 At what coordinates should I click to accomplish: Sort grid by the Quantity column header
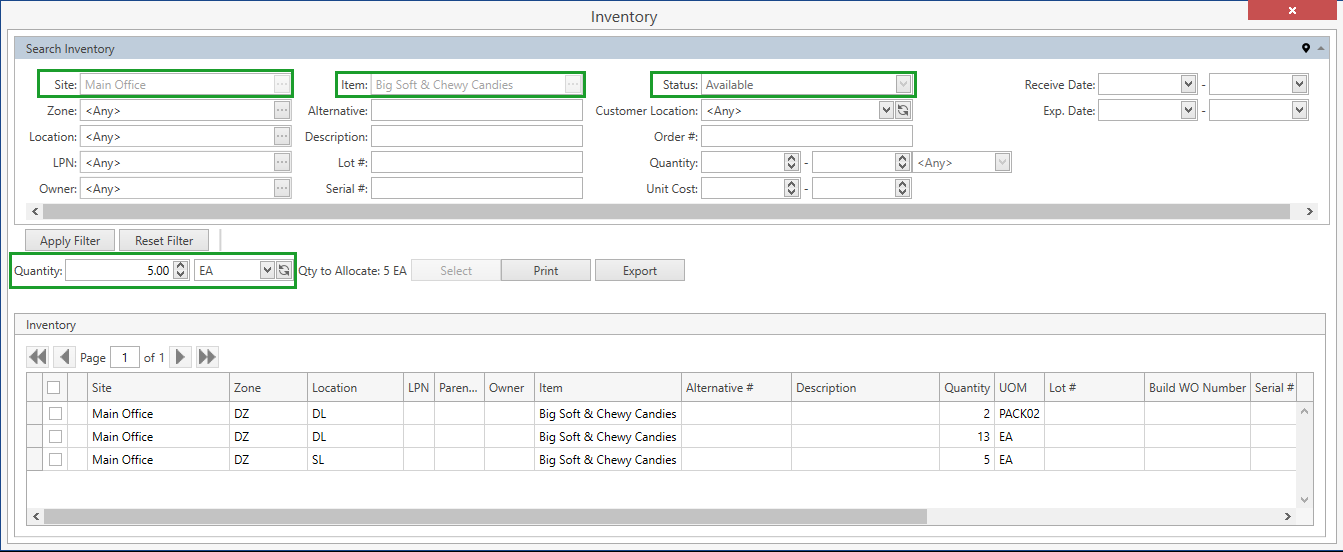click(966, 388)
